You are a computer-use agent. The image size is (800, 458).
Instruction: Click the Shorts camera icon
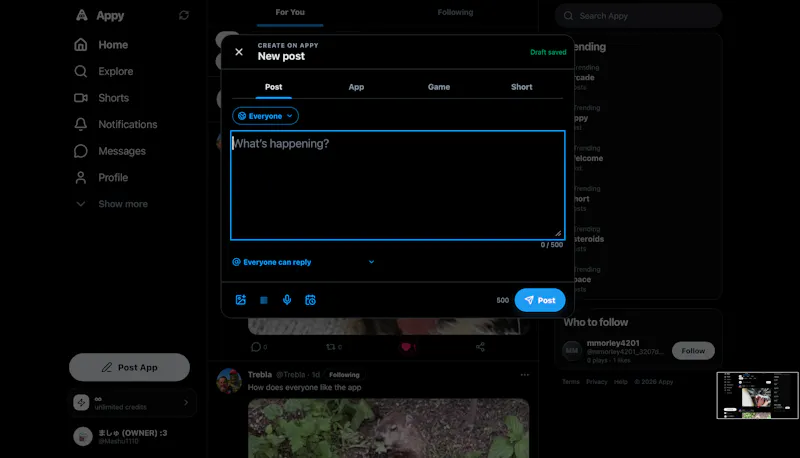tap(81, 98)
